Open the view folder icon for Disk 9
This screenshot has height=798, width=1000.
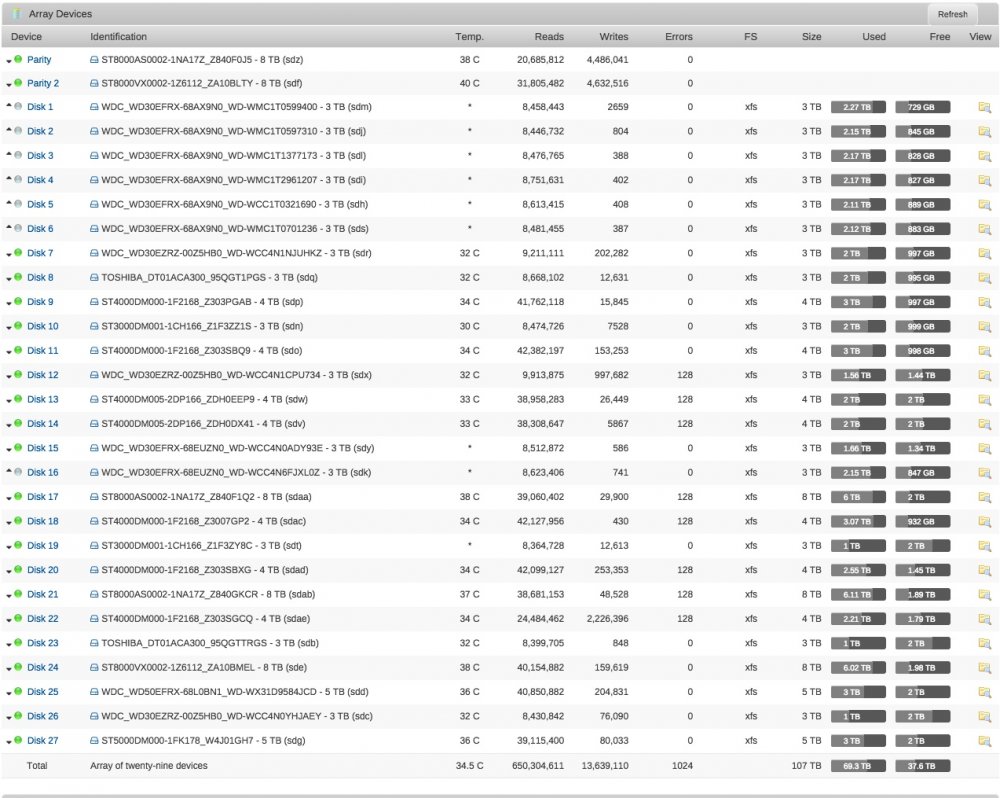(x=984, y=302)
